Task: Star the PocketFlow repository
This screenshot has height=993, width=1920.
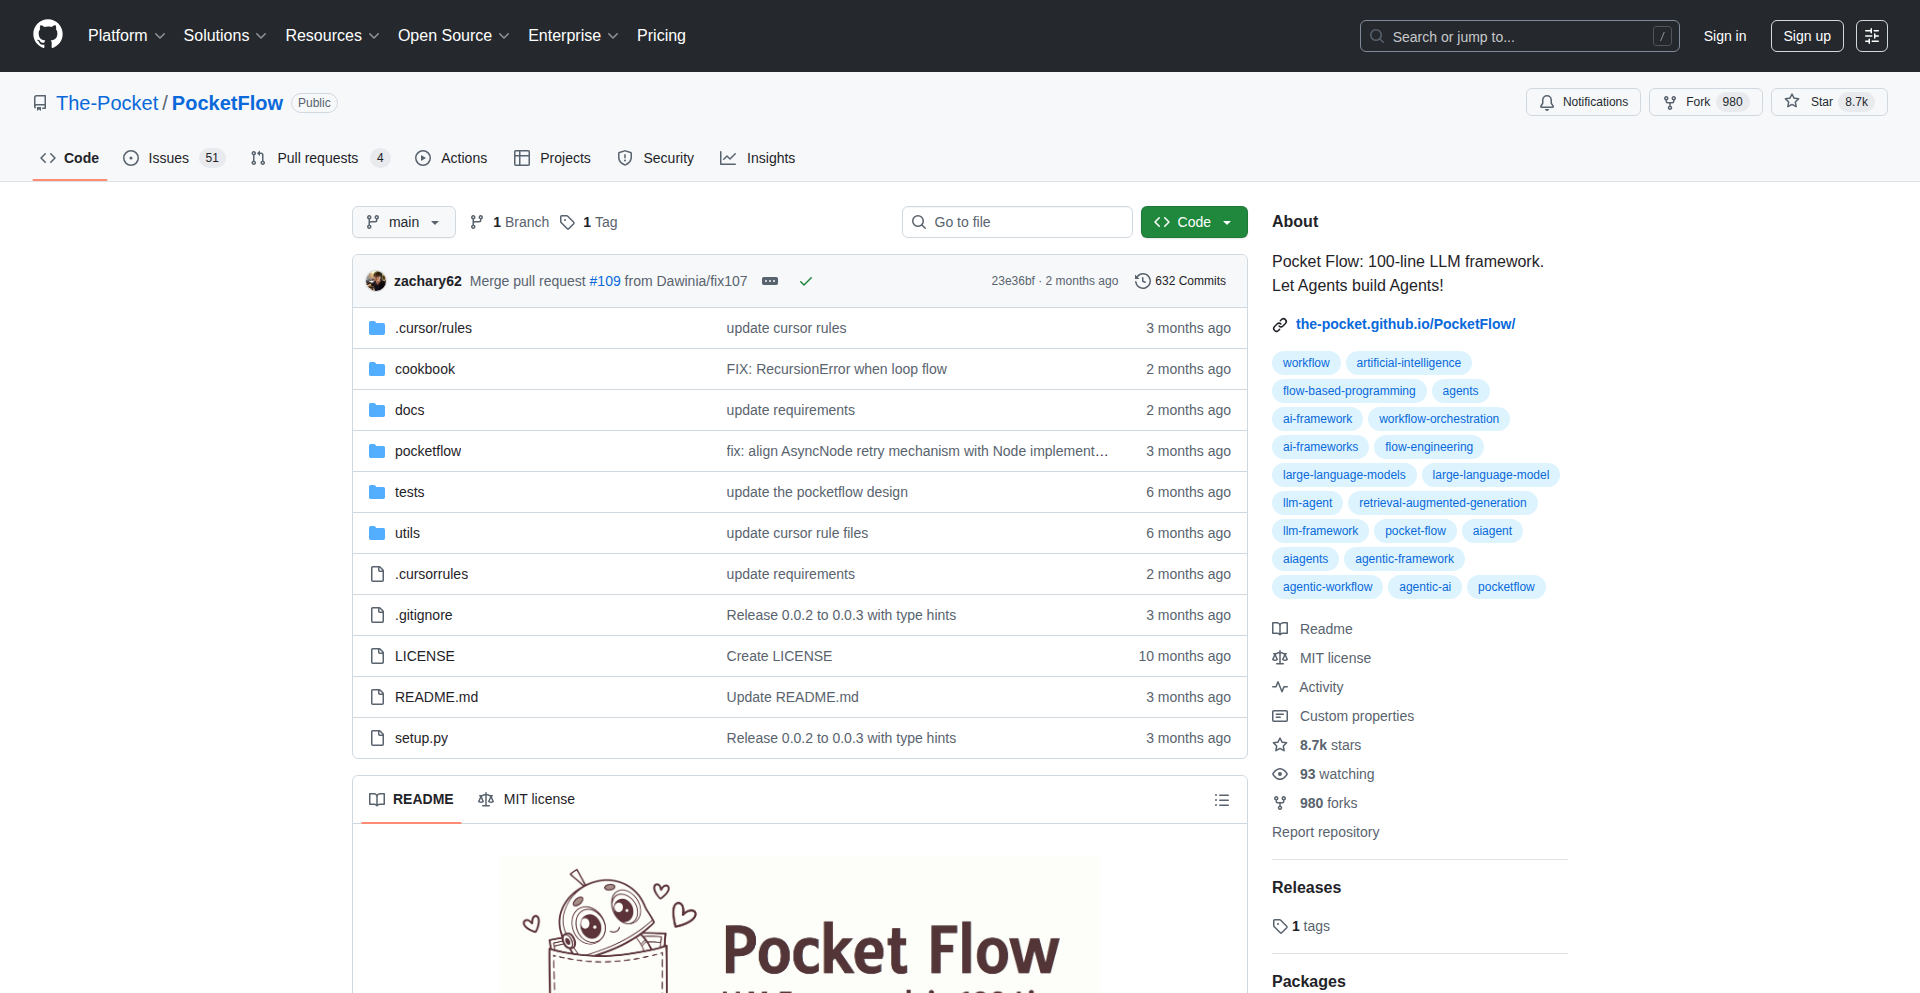Action: pyautogui.click(x=1829, y=102)
